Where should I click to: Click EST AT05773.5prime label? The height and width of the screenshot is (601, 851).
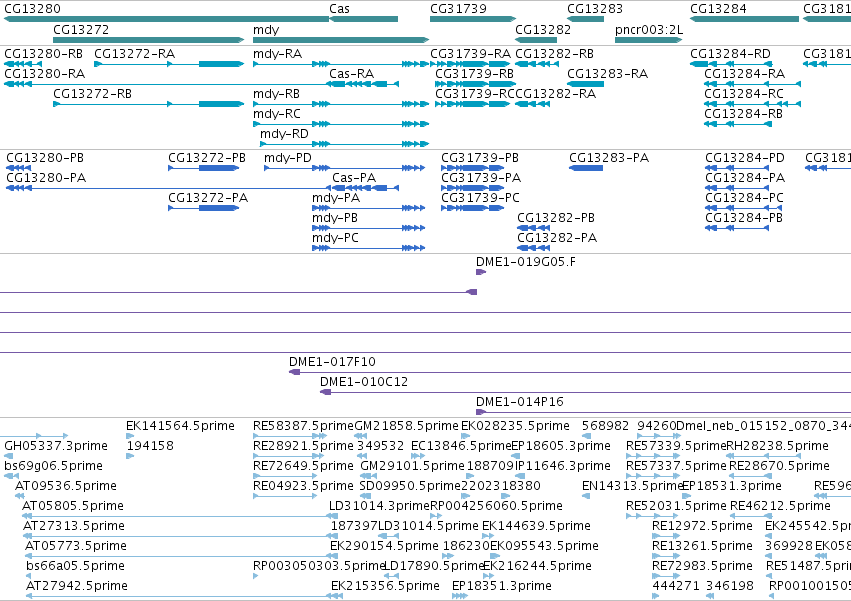pos(76,546)
